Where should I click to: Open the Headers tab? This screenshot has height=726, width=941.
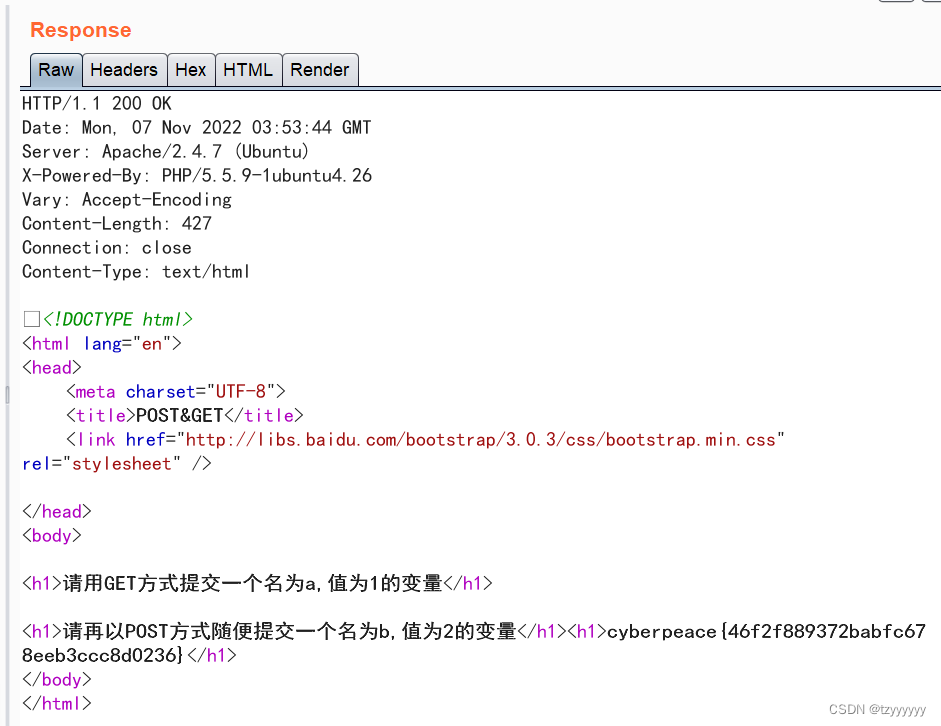[124, 70]
